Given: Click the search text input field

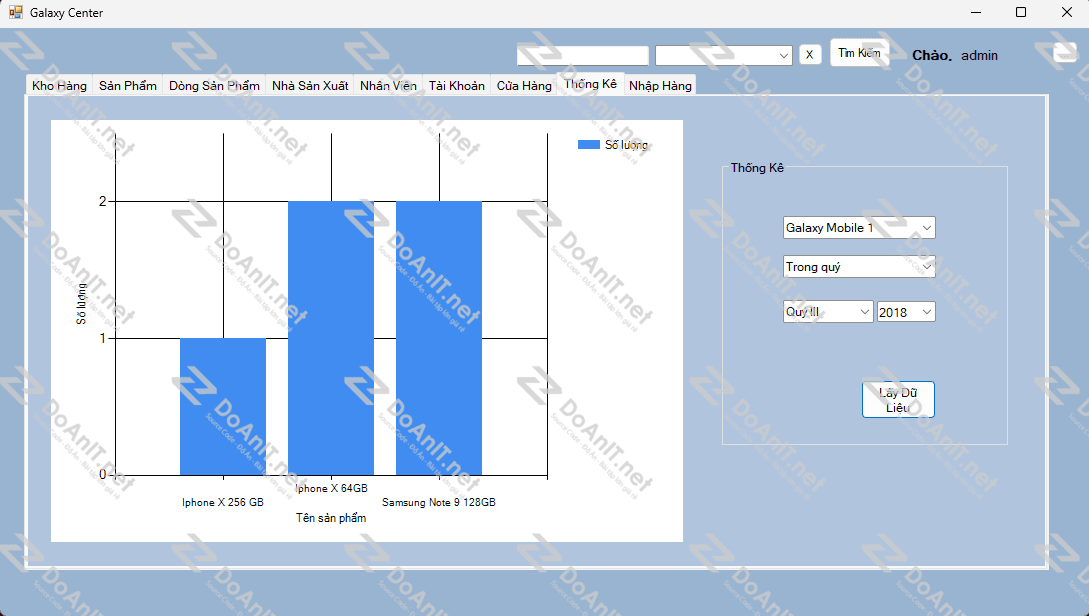Looking at the screenshot, I should (x=583, y=56).
